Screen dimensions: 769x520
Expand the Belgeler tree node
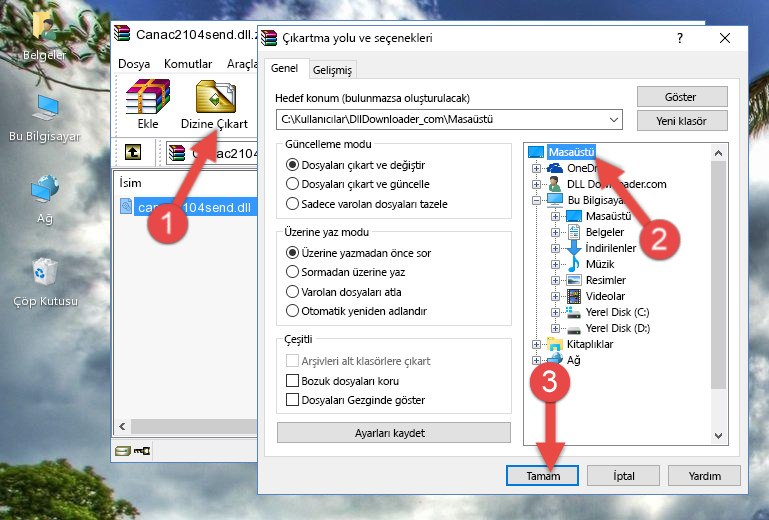555,233
